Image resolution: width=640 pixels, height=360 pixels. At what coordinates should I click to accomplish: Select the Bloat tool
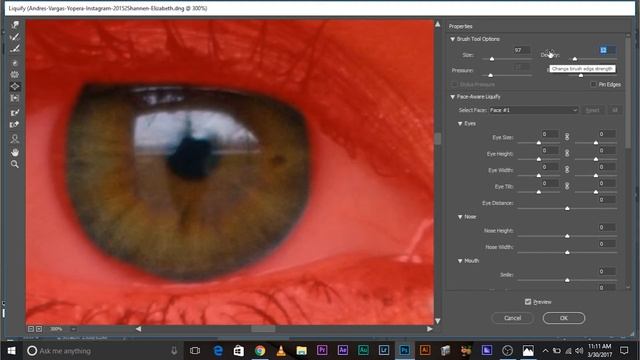click(x=15, y=87)
